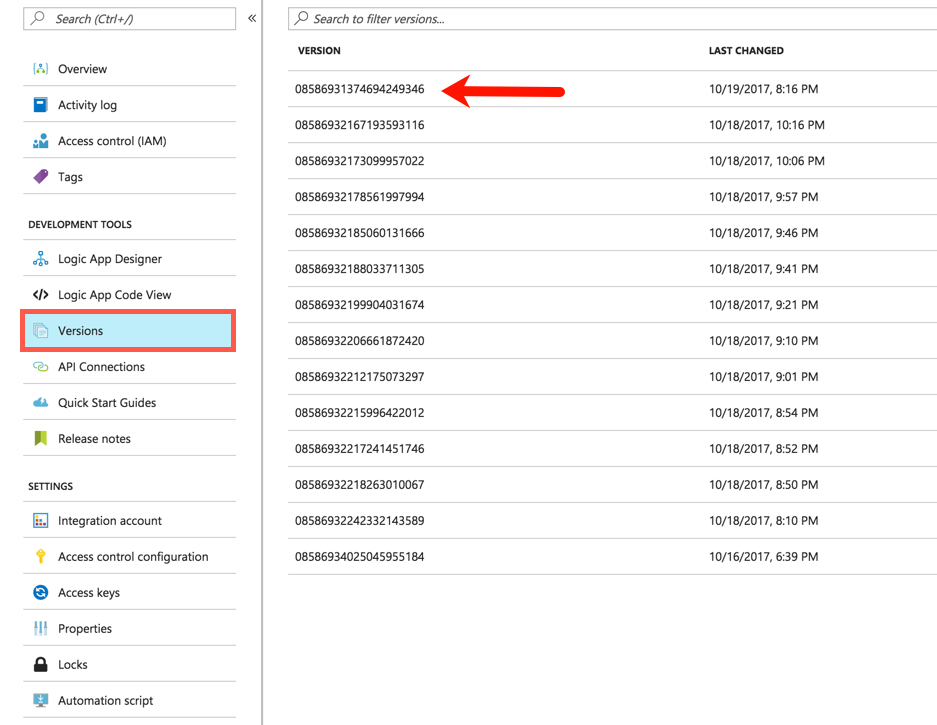Screen dimensions: 937x725
Task: Open version 08586932178561997994
Action: (x=359, y=197)
